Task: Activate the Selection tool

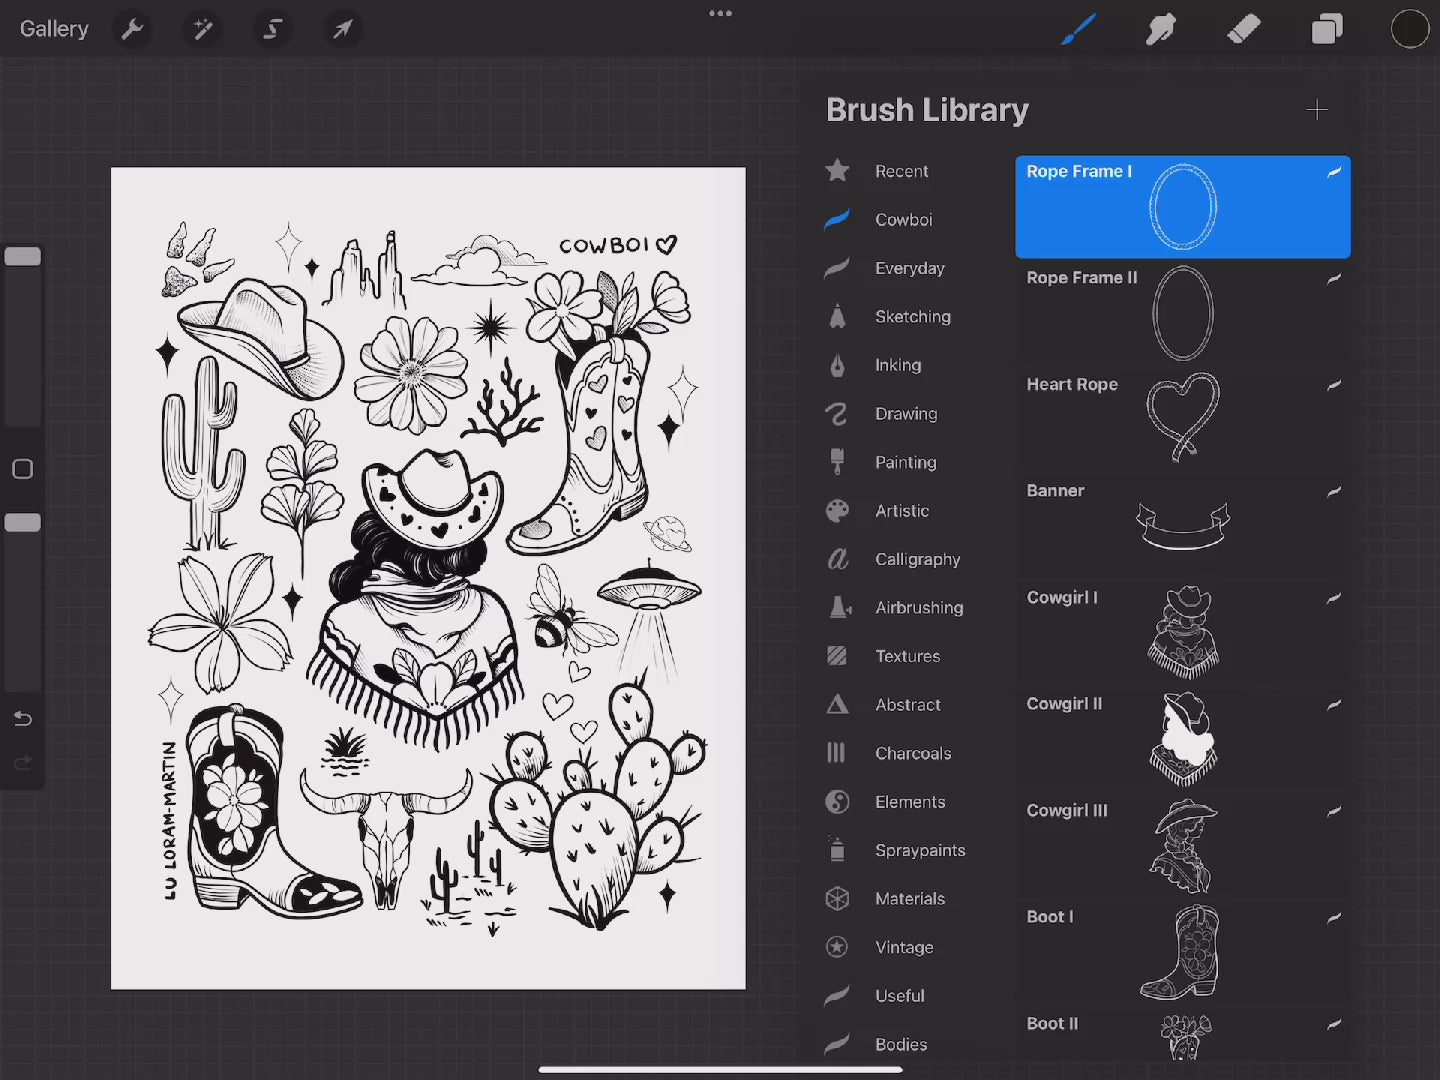Action: point(272,29)
